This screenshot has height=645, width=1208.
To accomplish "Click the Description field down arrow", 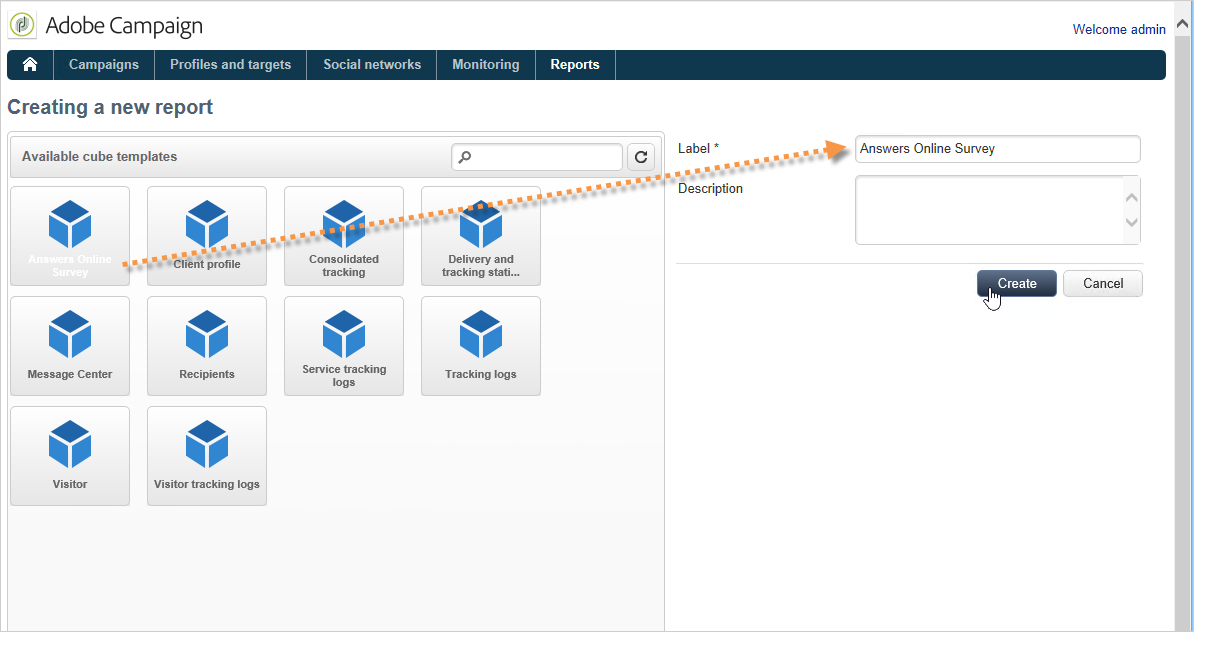I will 1132,223.
